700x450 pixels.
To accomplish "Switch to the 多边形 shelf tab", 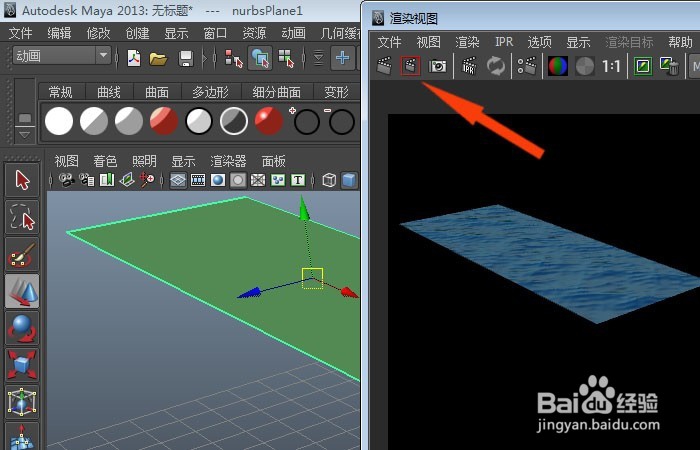I will pos(210,92).
